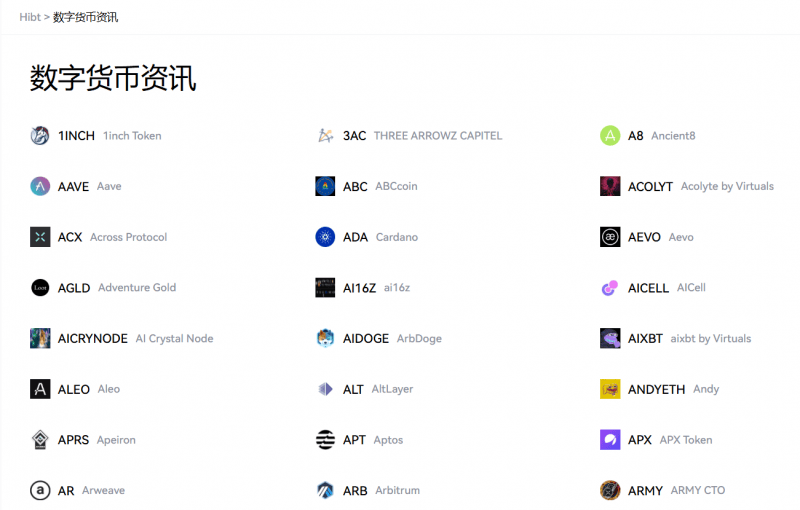Select the ADA symbol text

click(355, 237)
